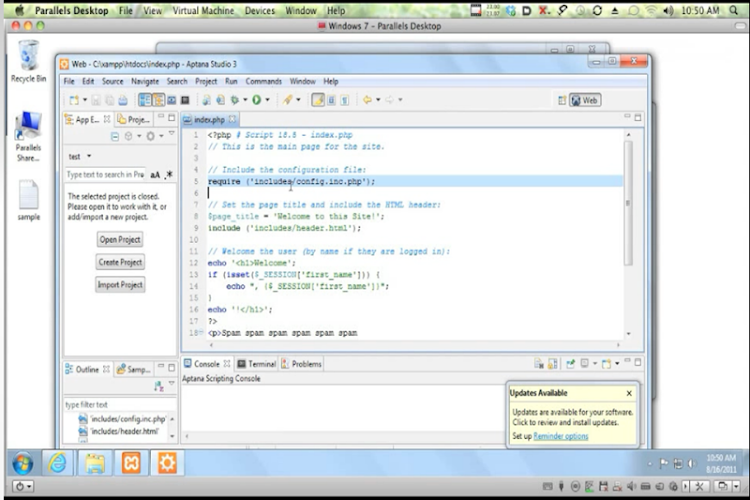Switch to the Terminal tab
Screen dimensions: 750x500
(x=256, y=364)
